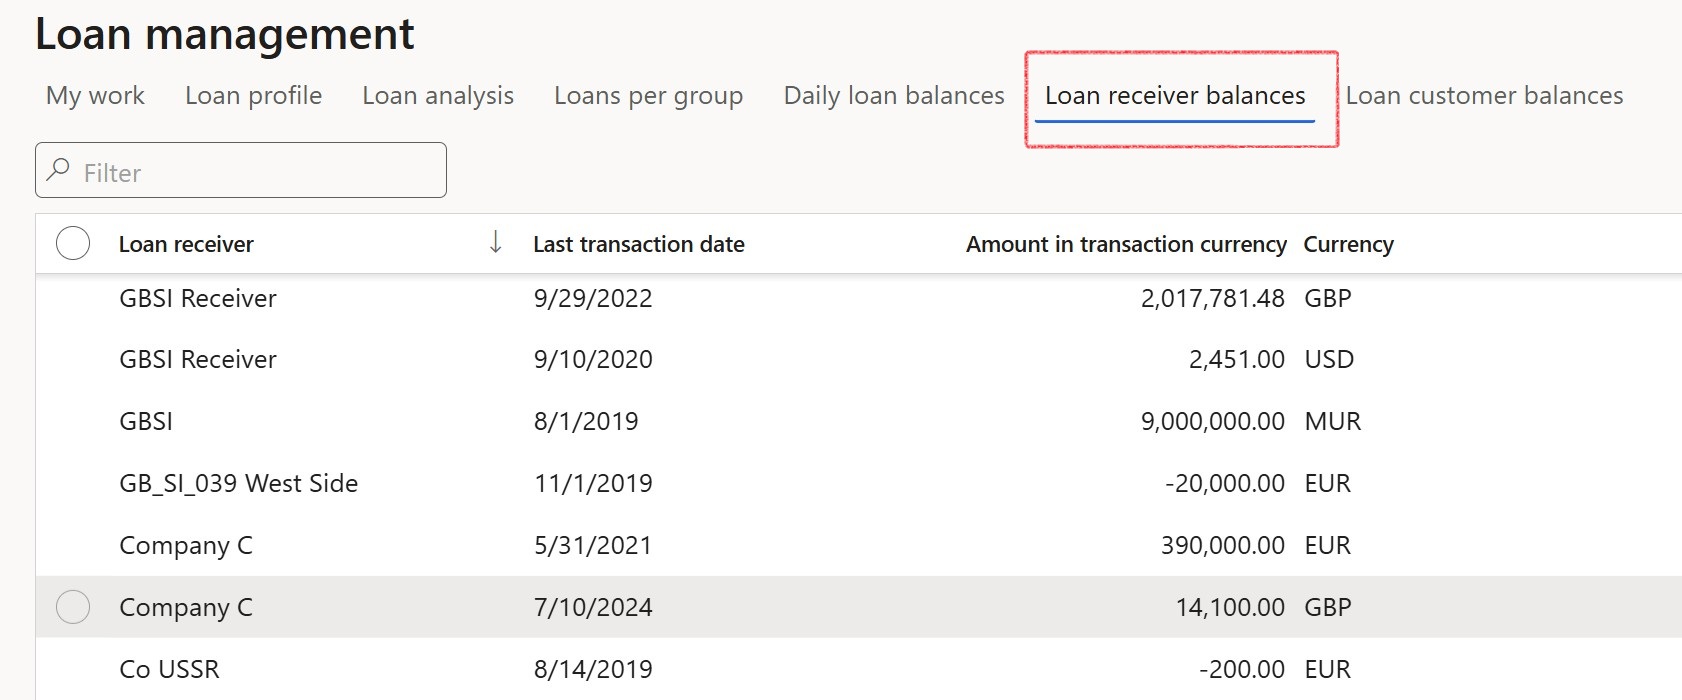Click the select-all circle in the table header
1682x700 pixels.
pos(72,242)
